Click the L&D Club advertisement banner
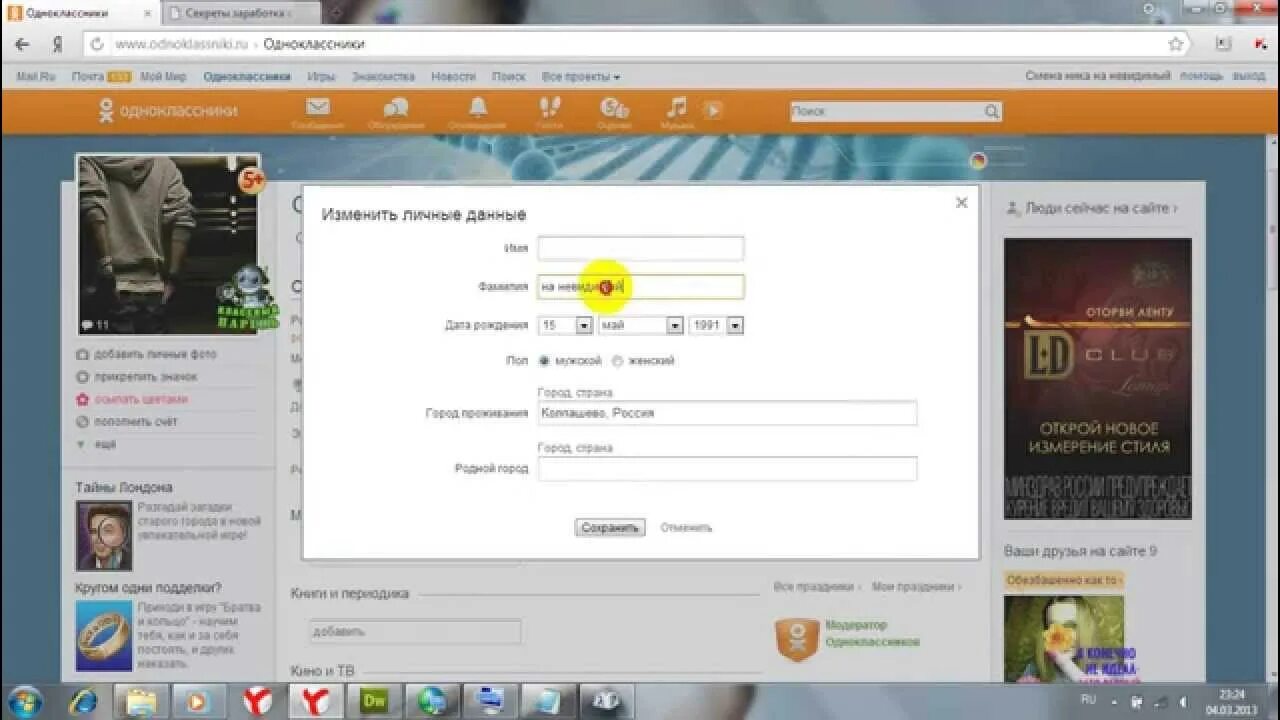 (1097, 378)
